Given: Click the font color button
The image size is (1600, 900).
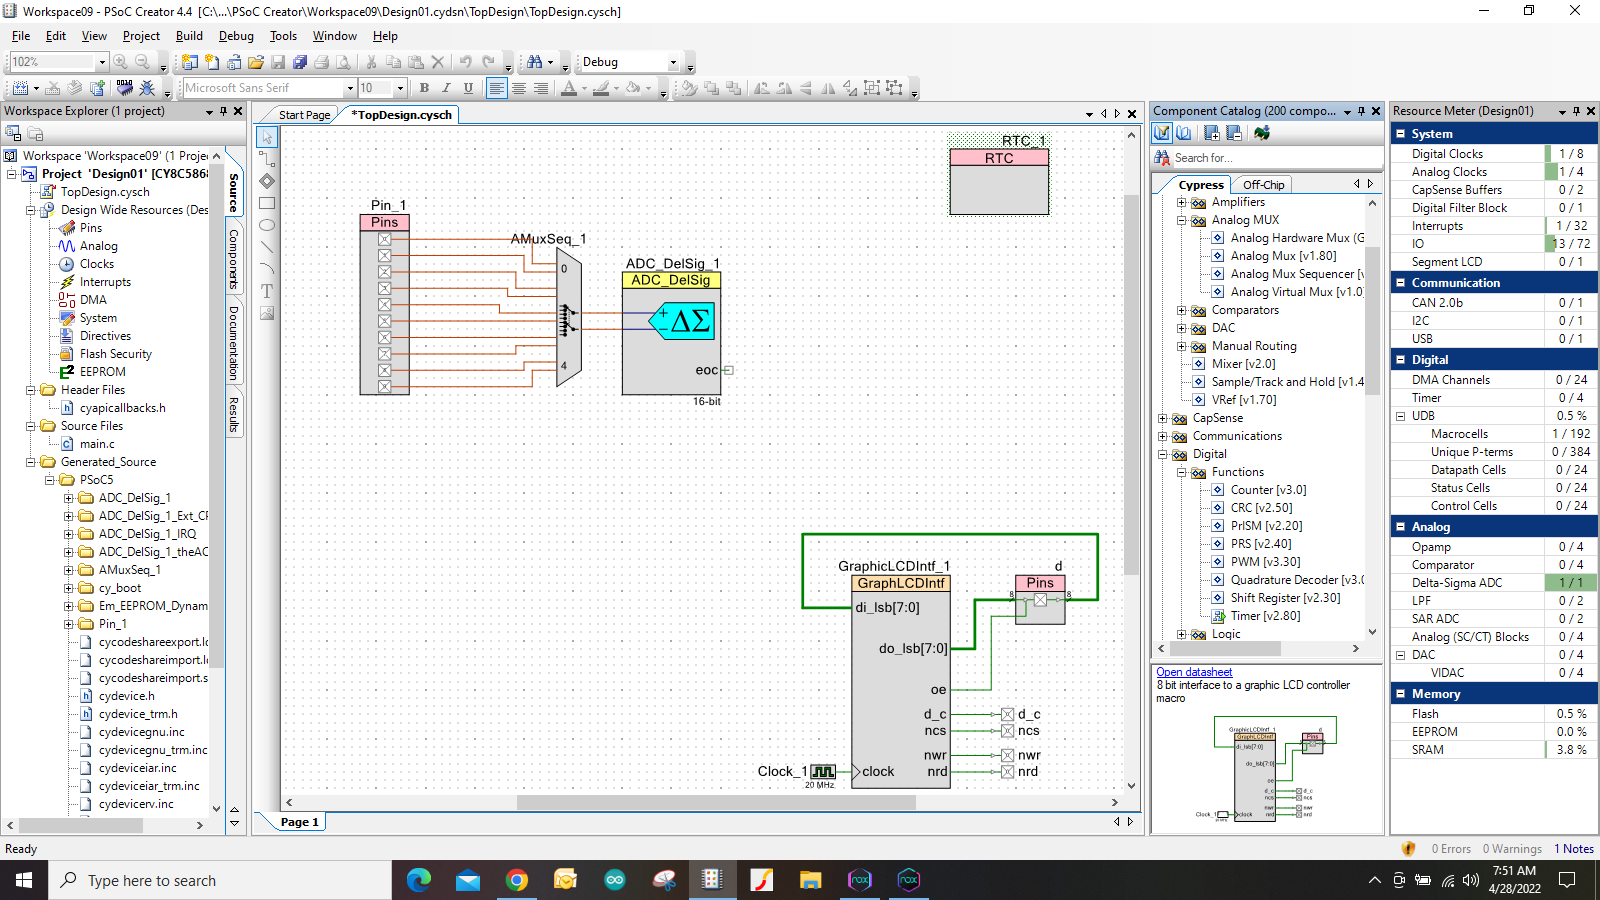Looking at the screenshot, I should click(569, 88).
